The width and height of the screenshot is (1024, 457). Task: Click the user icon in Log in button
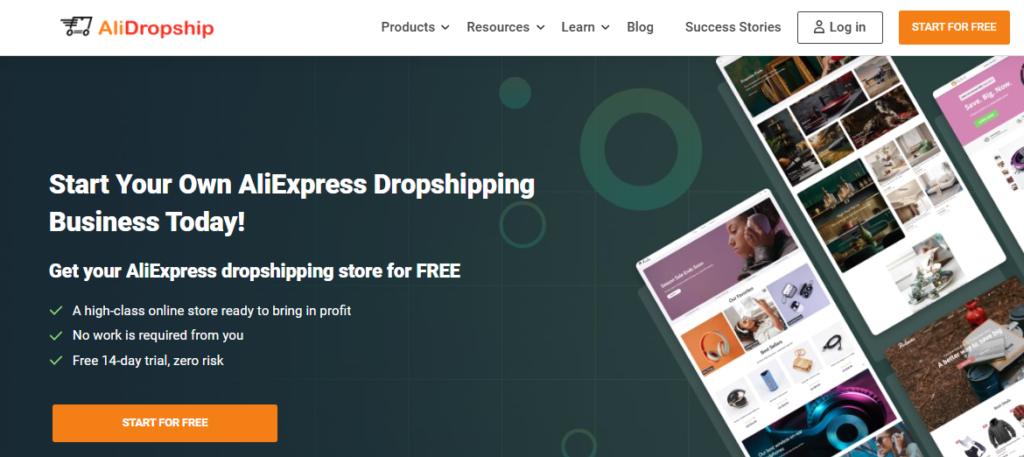[818, 27]
